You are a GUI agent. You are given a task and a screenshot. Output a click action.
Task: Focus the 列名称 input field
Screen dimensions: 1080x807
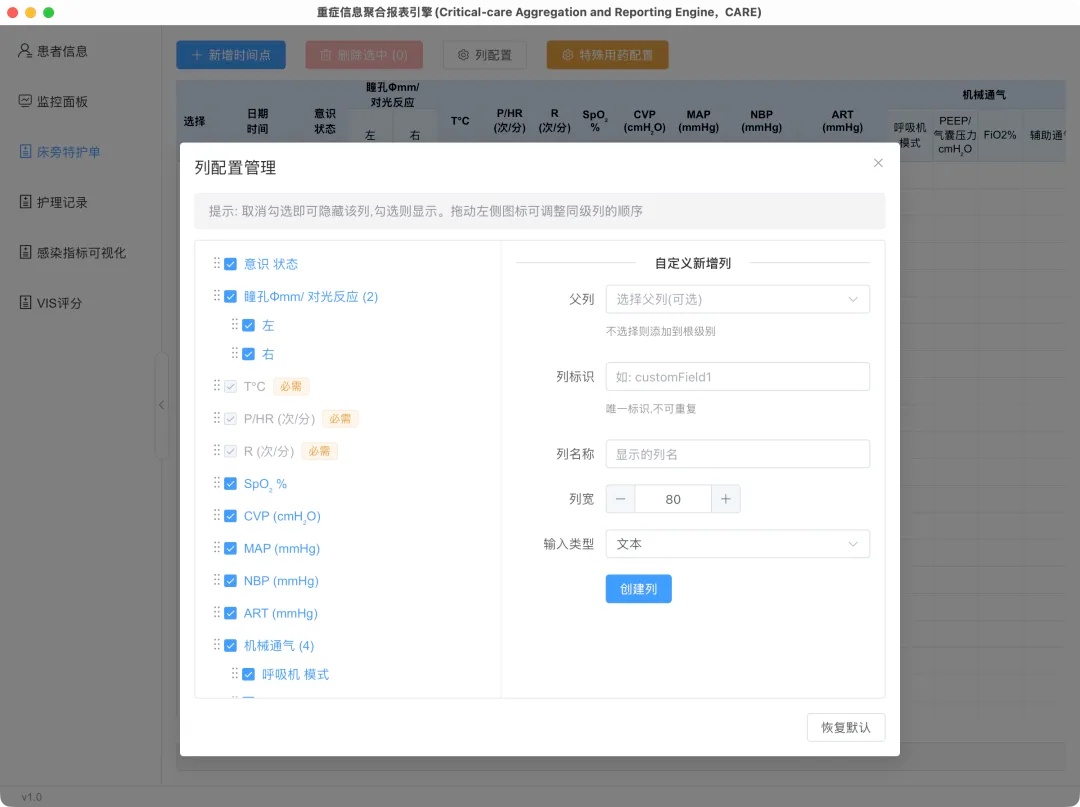pyautogui.click(x=738, y=454)
